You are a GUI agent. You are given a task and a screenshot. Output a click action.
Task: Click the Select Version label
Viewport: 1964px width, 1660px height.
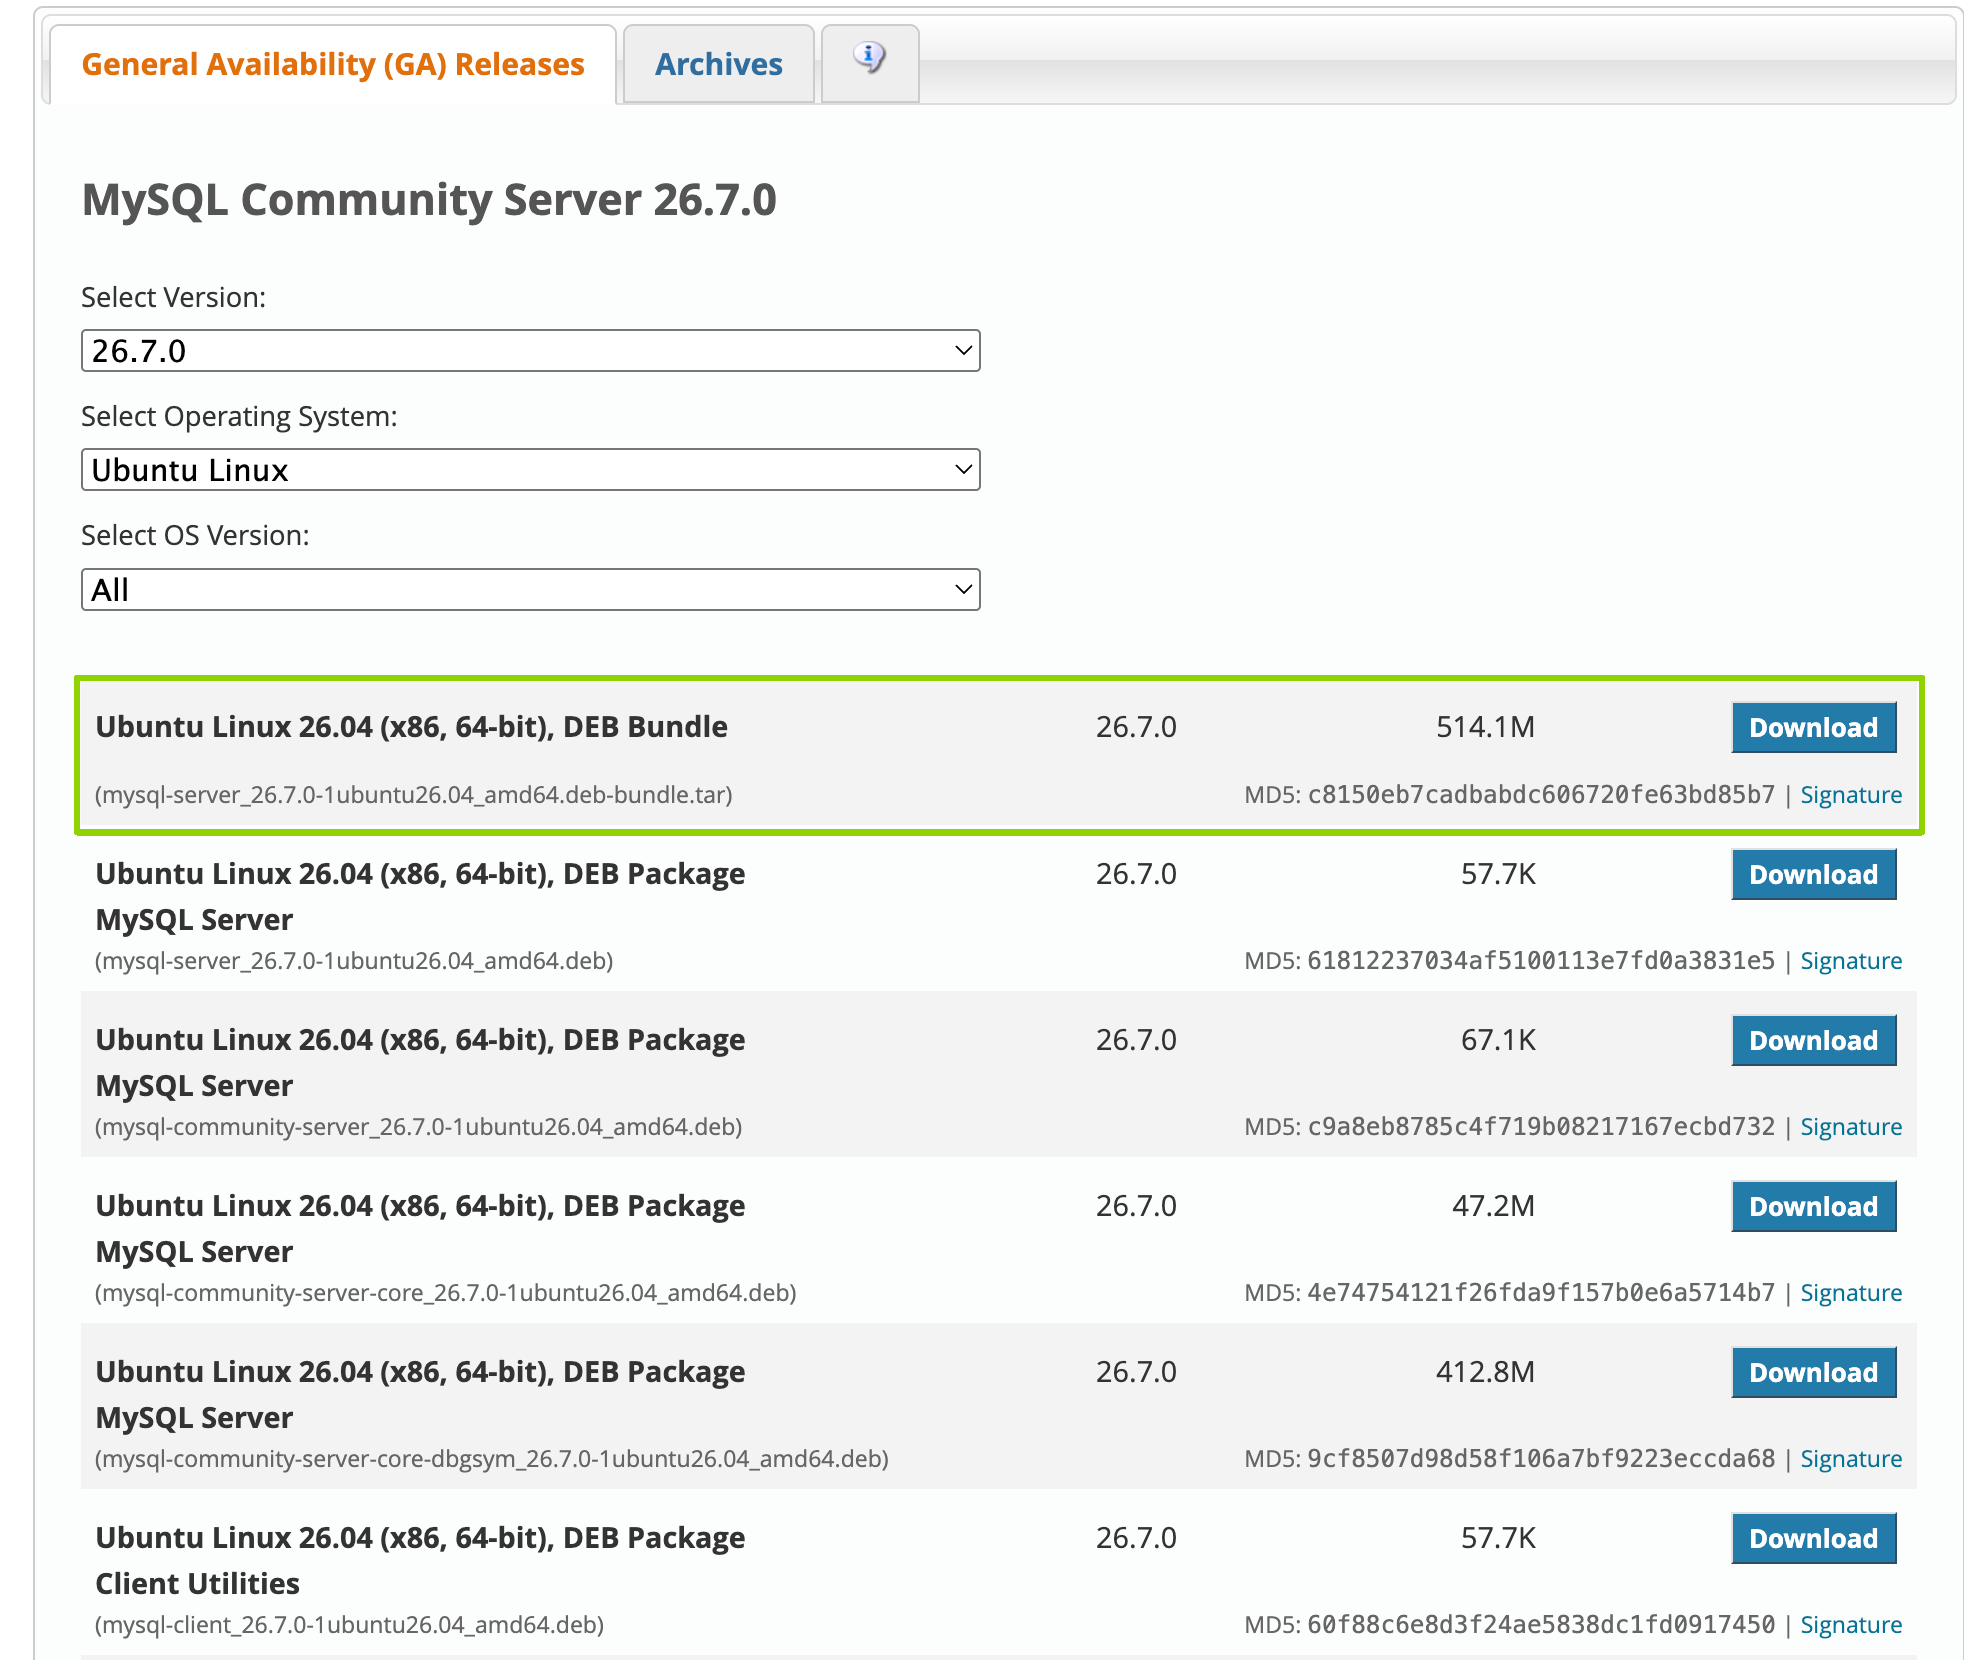174,298
